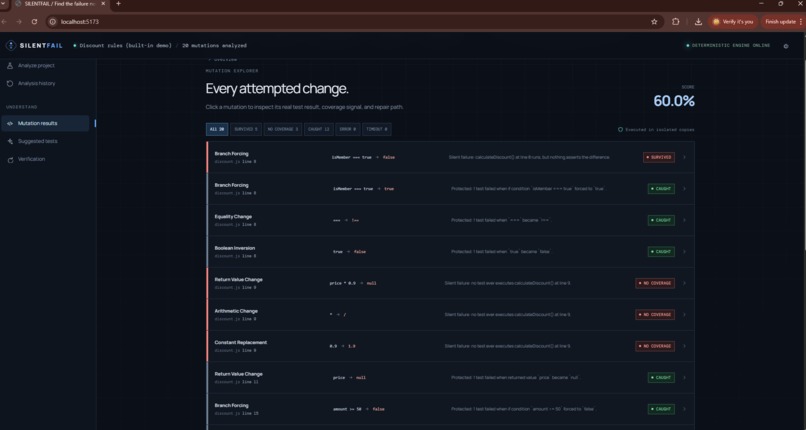
Task: Click the SilentFail logo icon
Action: coord(11,45)
